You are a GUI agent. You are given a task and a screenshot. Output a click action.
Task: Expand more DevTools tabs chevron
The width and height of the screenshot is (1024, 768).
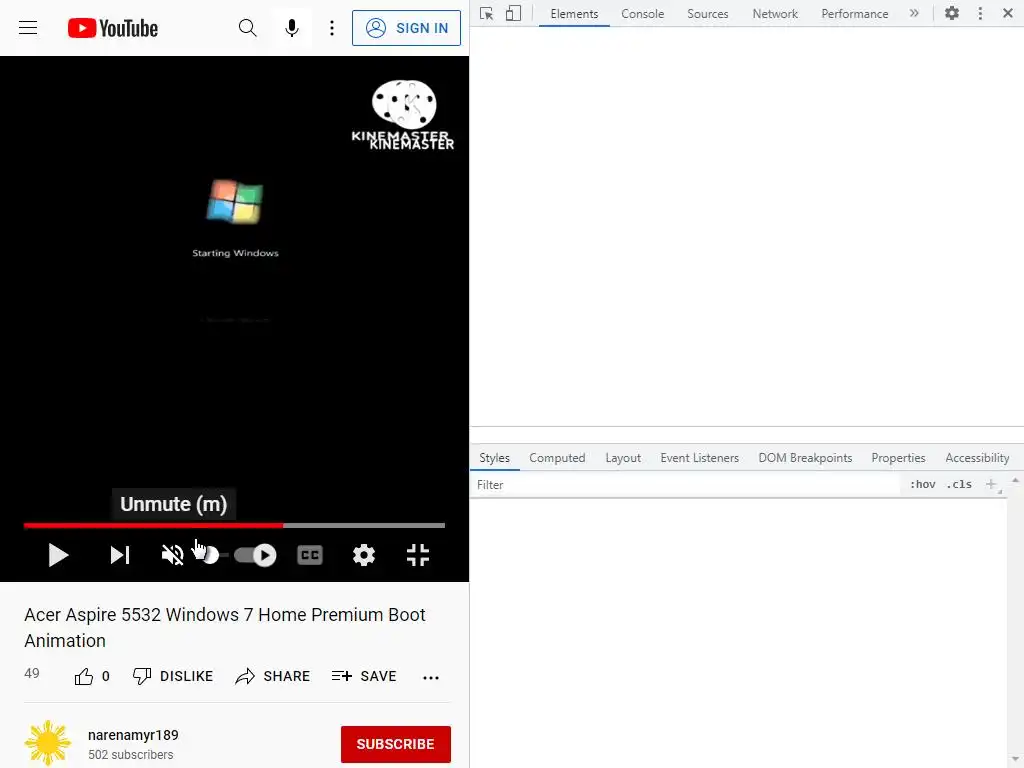(x=914, y=13)
